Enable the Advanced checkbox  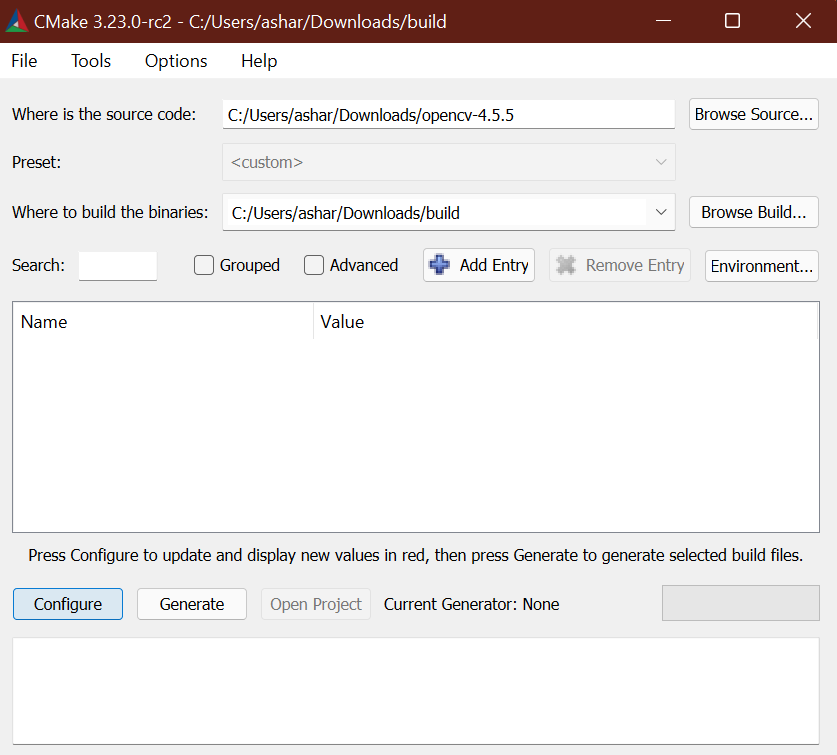coord(314,265)
